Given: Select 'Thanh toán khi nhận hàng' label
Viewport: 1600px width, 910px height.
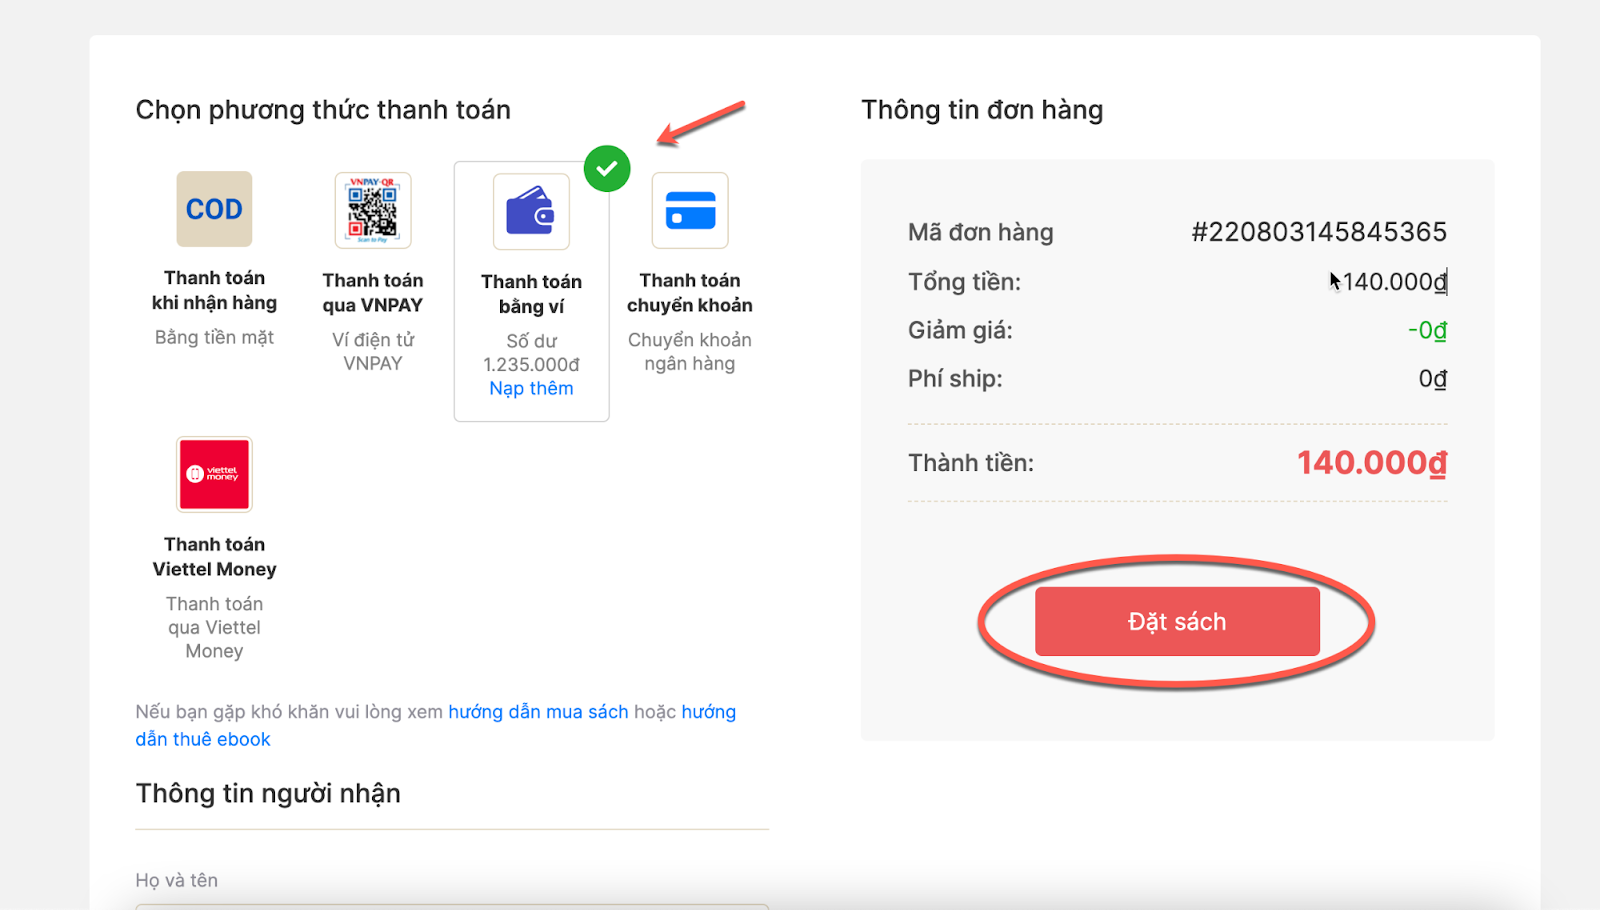Looking at the screenshot, I should click(x=214, y=290).
